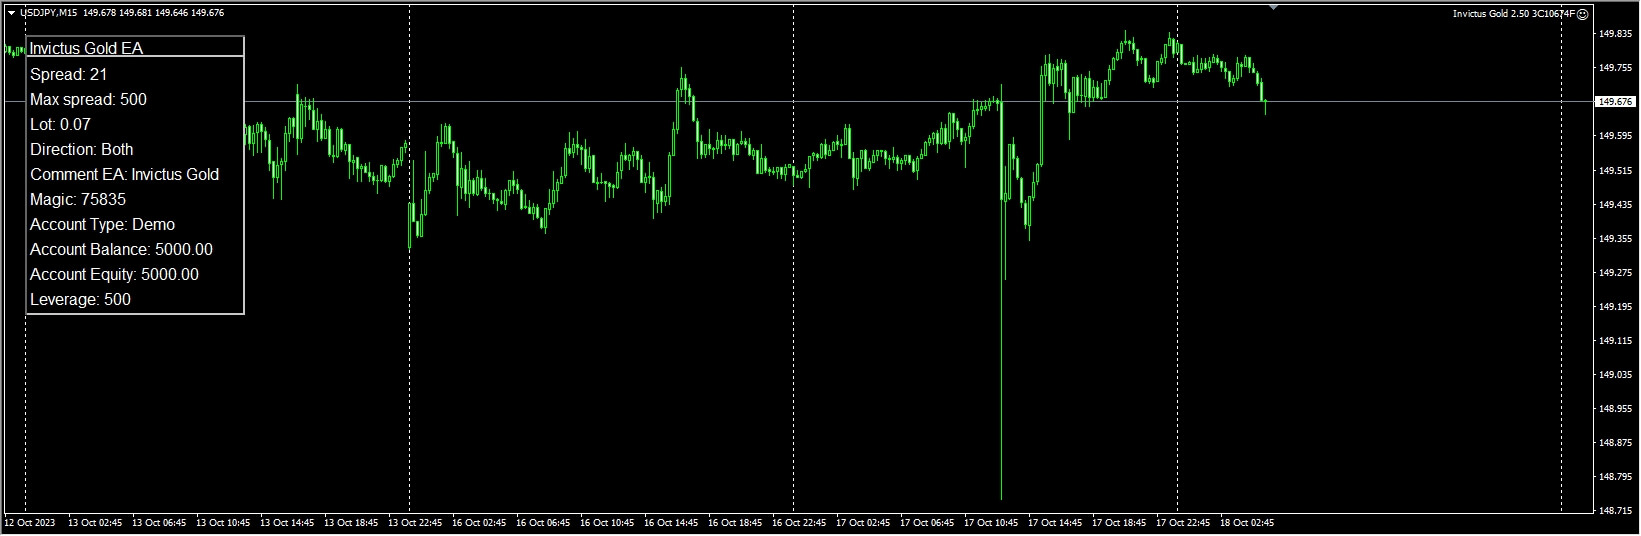Click the 'USDJPY,M15' chart title text
Screen dimensions: 1641x536
click(49, 13)
